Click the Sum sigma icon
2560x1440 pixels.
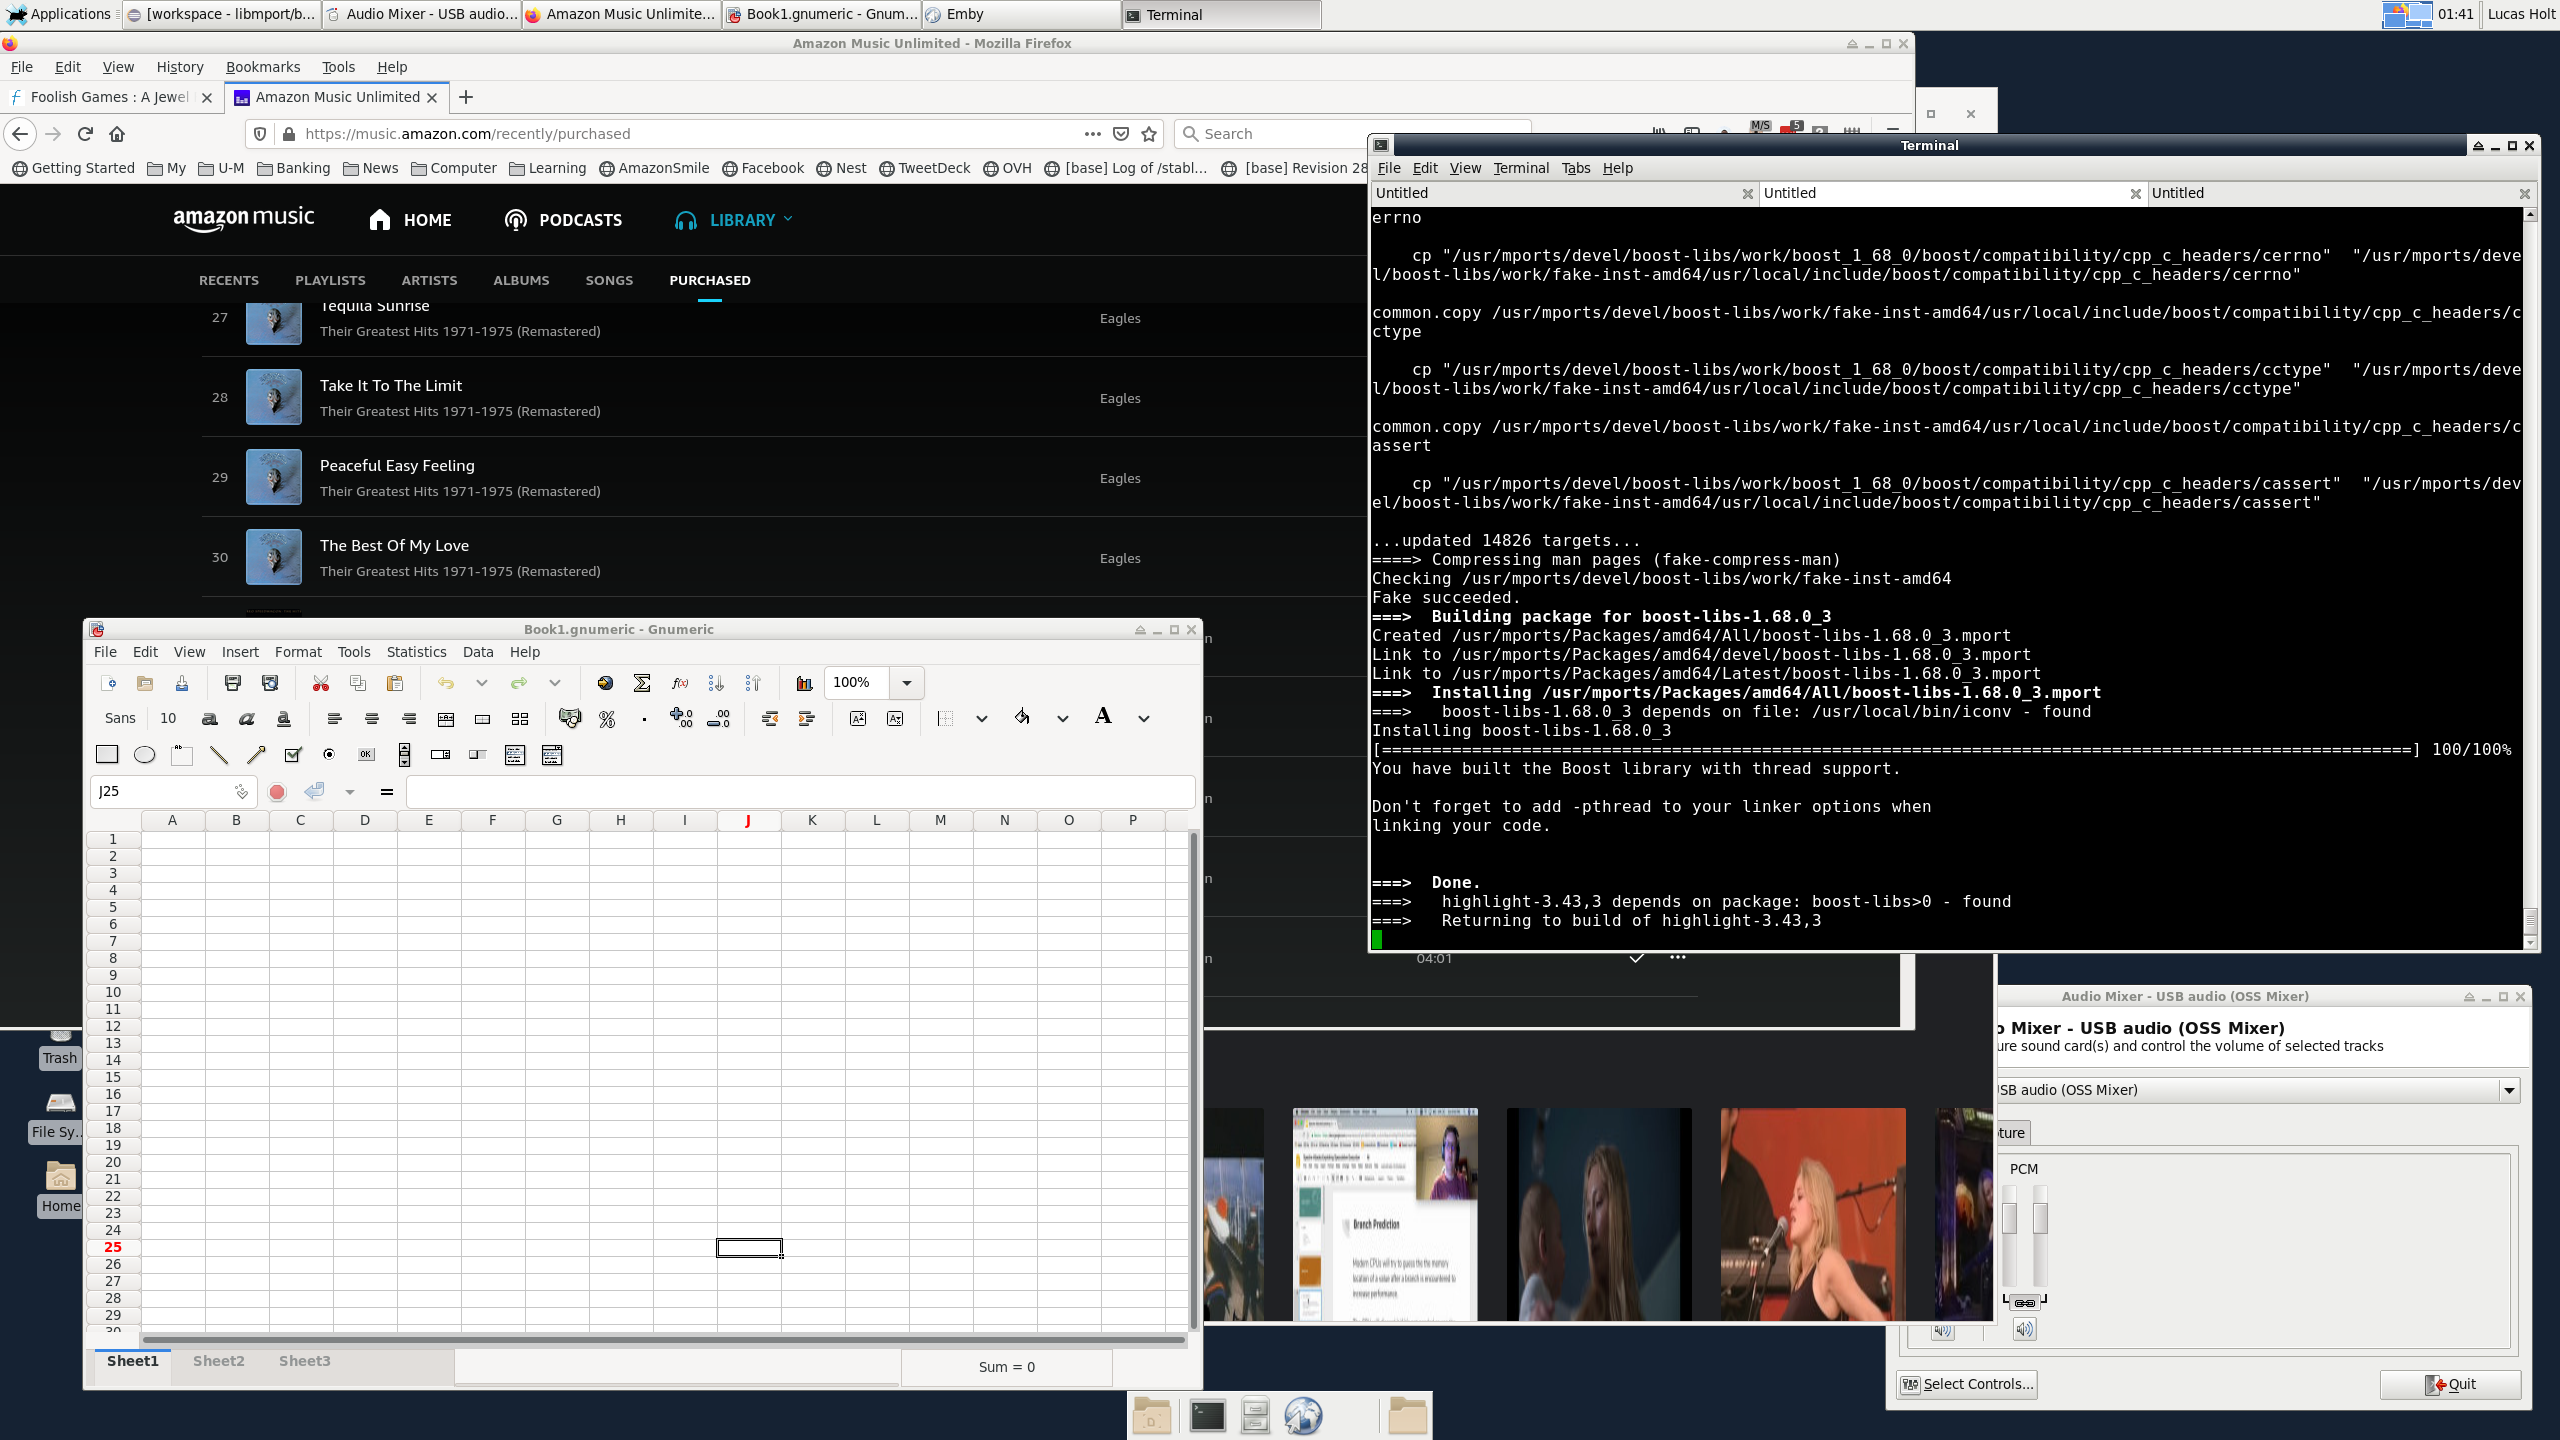click(x=642, y=683)
